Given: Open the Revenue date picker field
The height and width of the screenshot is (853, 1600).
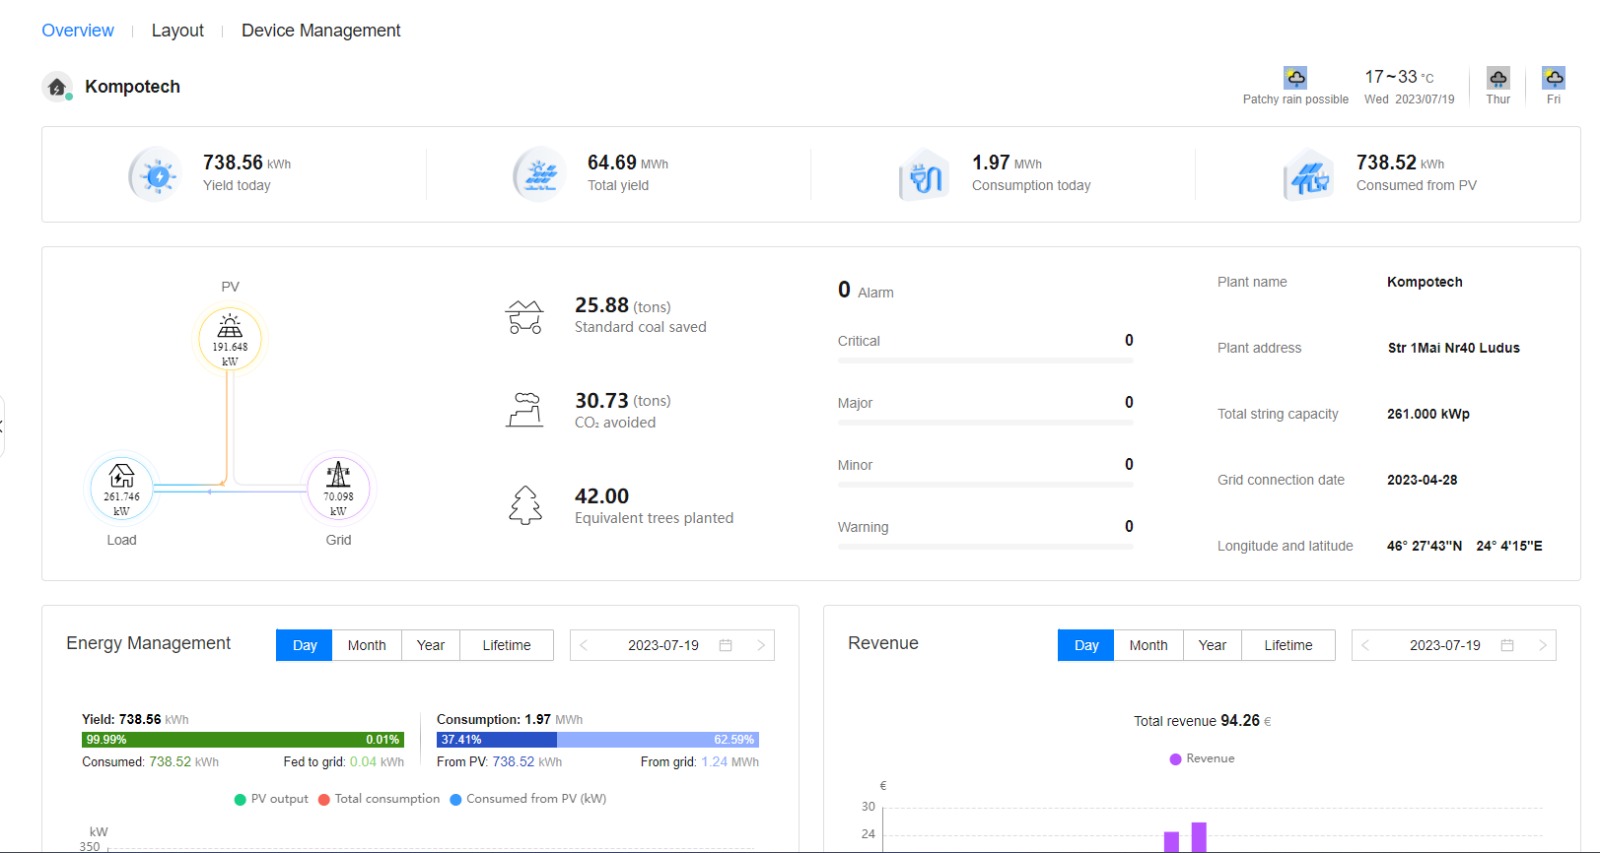Looking at the screenshot, I should tap(1444, 645).
